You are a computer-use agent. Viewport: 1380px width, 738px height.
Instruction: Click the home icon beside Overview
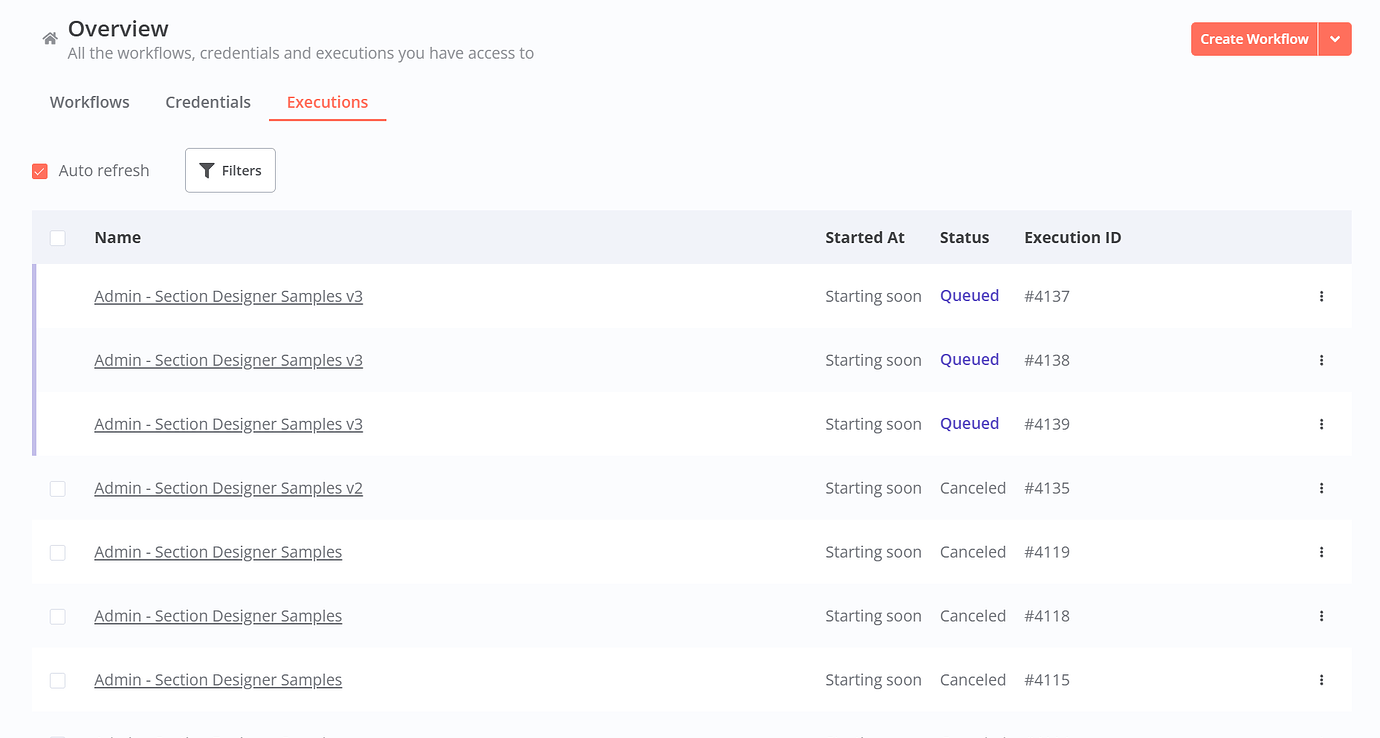tap(49, 37)
